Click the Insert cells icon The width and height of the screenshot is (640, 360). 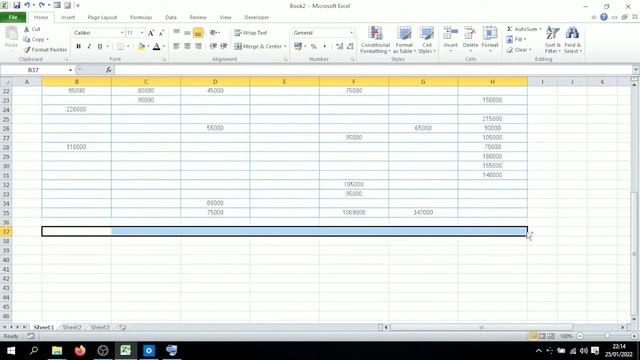[451, 33]
